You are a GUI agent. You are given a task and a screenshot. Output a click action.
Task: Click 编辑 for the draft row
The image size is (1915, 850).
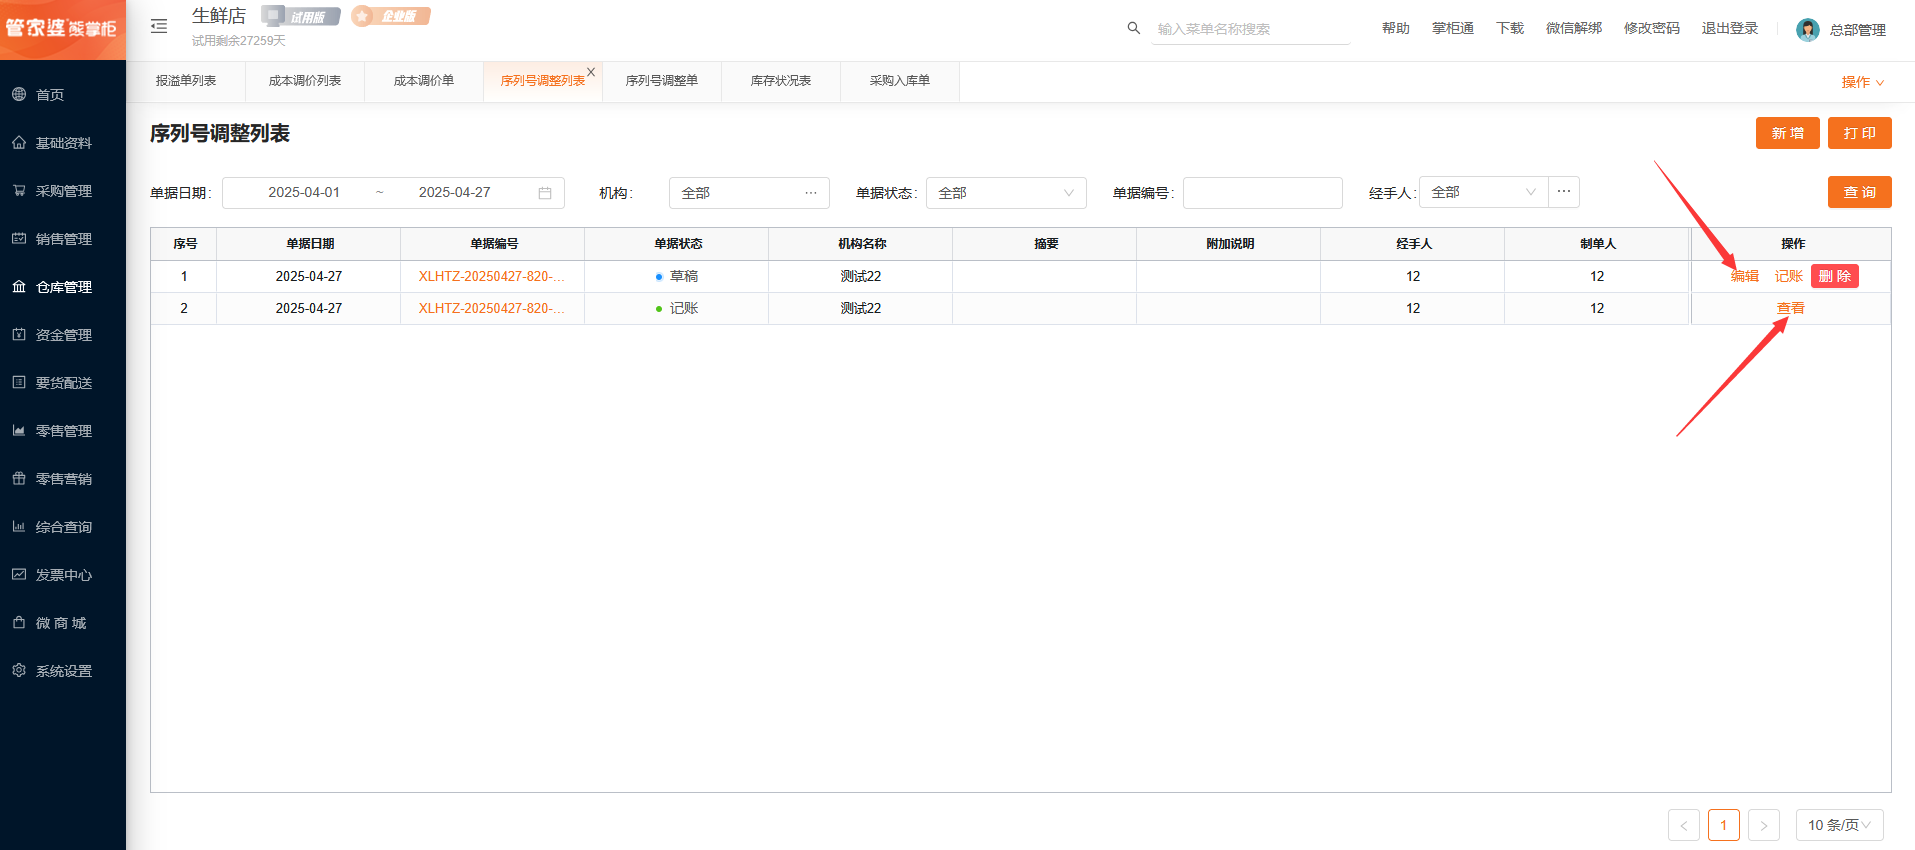pos(1745,276)
